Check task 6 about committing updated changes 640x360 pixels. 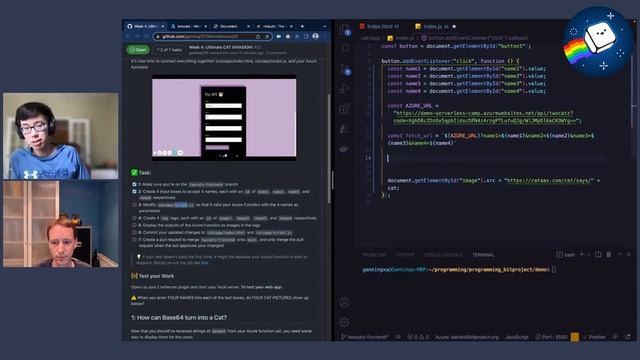[x=134, y=232]
